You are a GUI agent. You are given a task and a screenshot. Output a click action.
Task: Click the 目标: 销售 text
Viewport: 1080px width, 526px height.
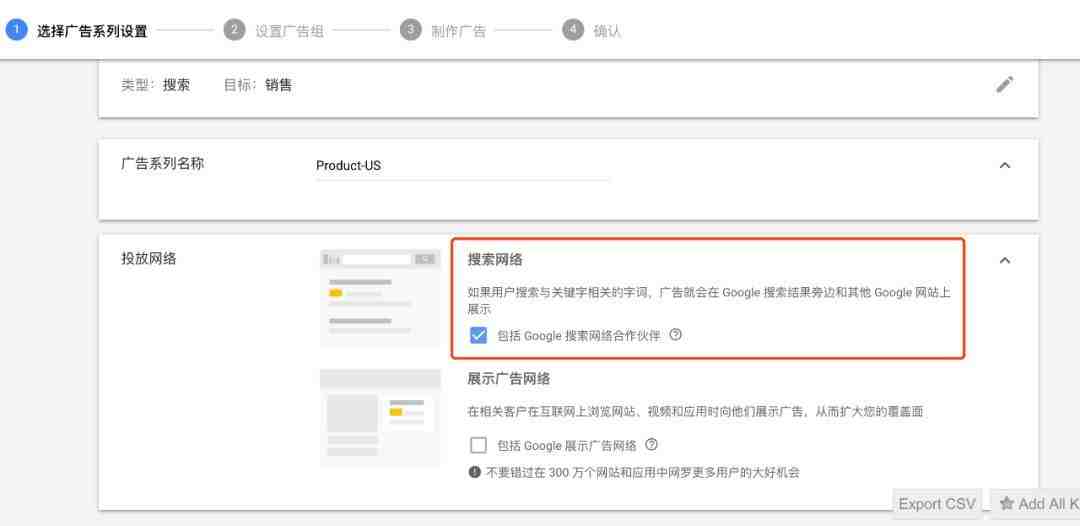pos(258,85)
